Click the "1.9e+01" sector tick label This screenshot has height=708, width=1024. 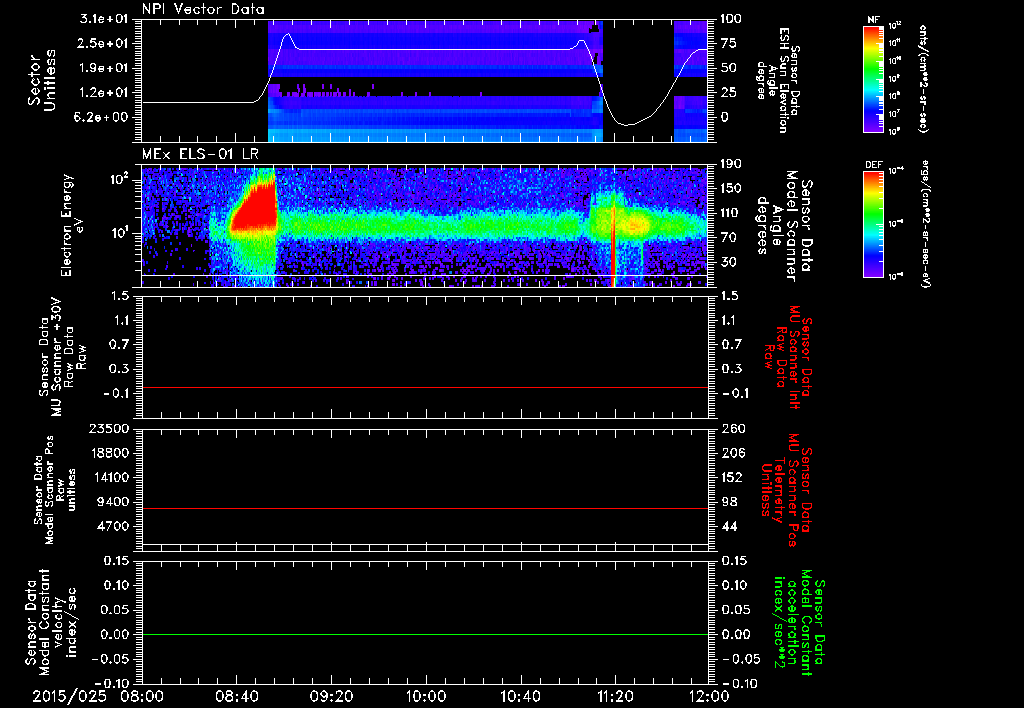pos(103,68)
